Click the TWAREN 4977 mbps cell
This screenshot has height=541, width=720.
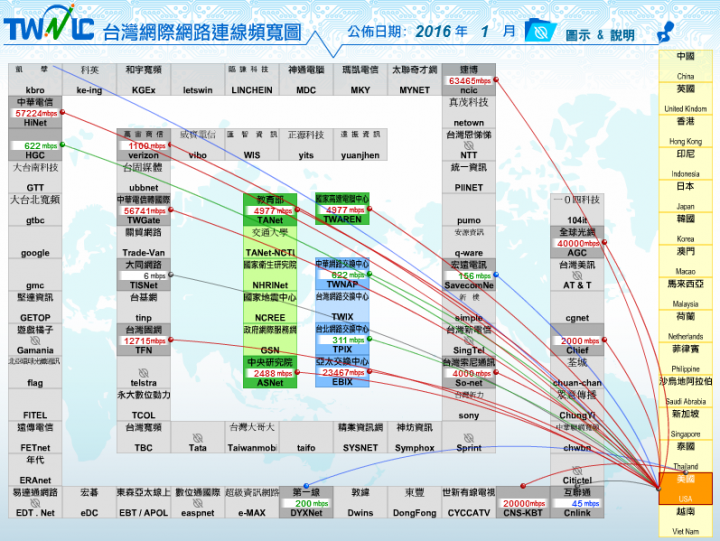pyautogui.click(x=342, y=209)
